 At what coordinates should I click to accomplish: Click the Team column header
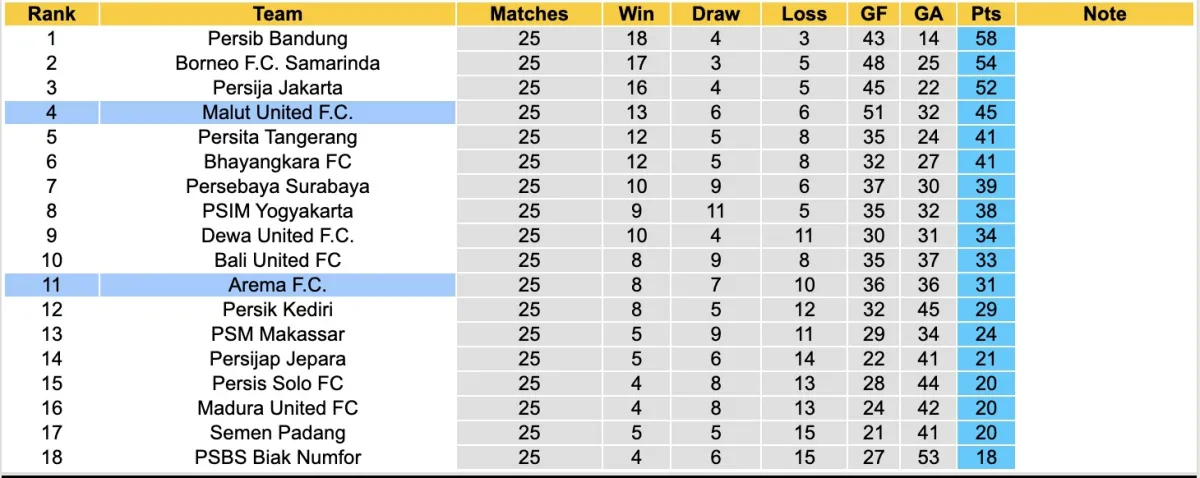pyautogui.click(x=277, y=14)
